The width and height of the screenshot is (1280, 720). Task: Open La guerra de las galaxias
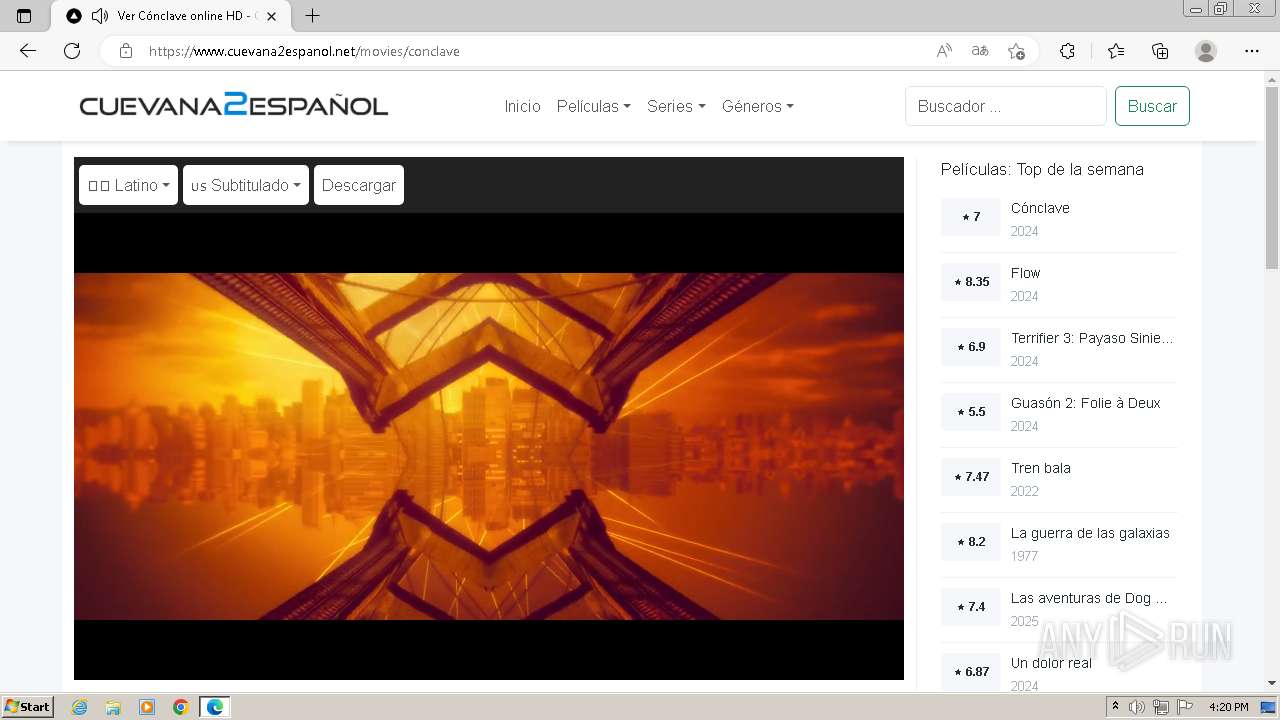[1090, 533]
